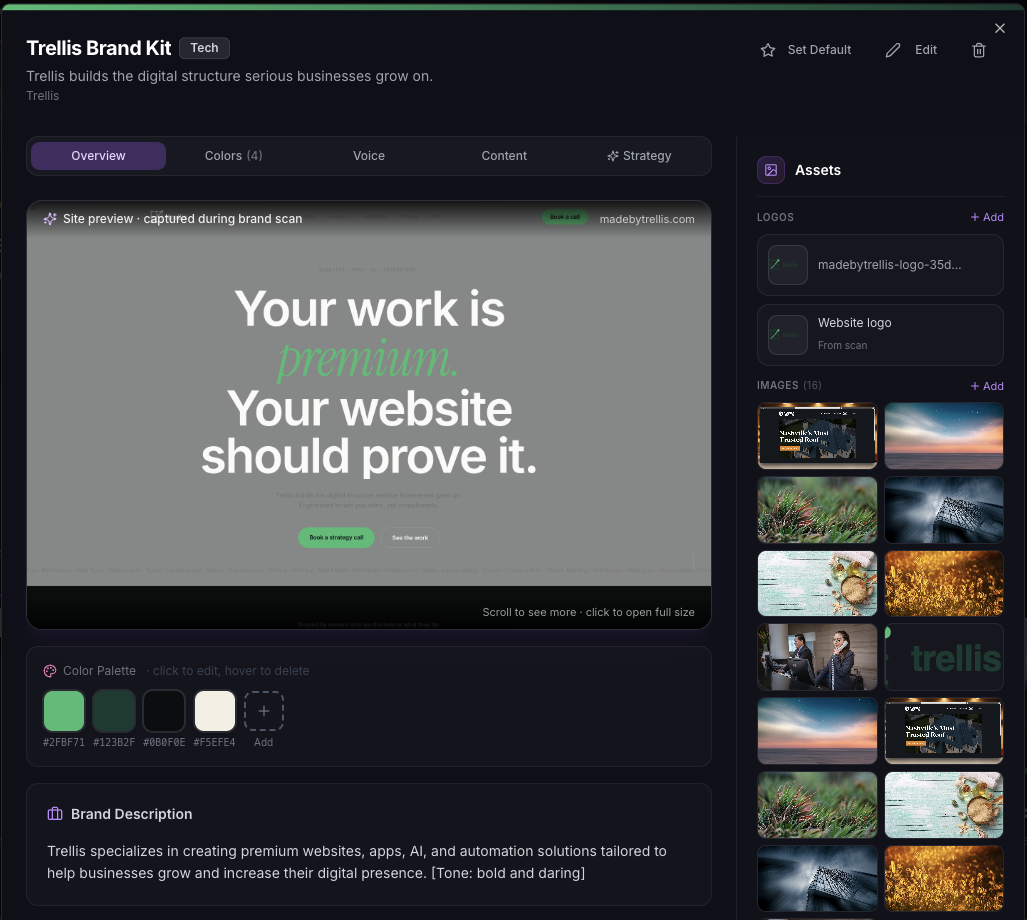Image resolution: width=1027 pixels, height=920 pixels.
Task: Click the brand tagline under the title
Action: 229,76
